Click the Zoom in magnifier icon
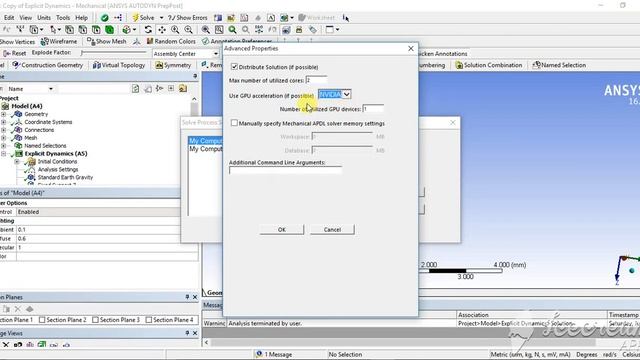640x360 pixels. 175,29
